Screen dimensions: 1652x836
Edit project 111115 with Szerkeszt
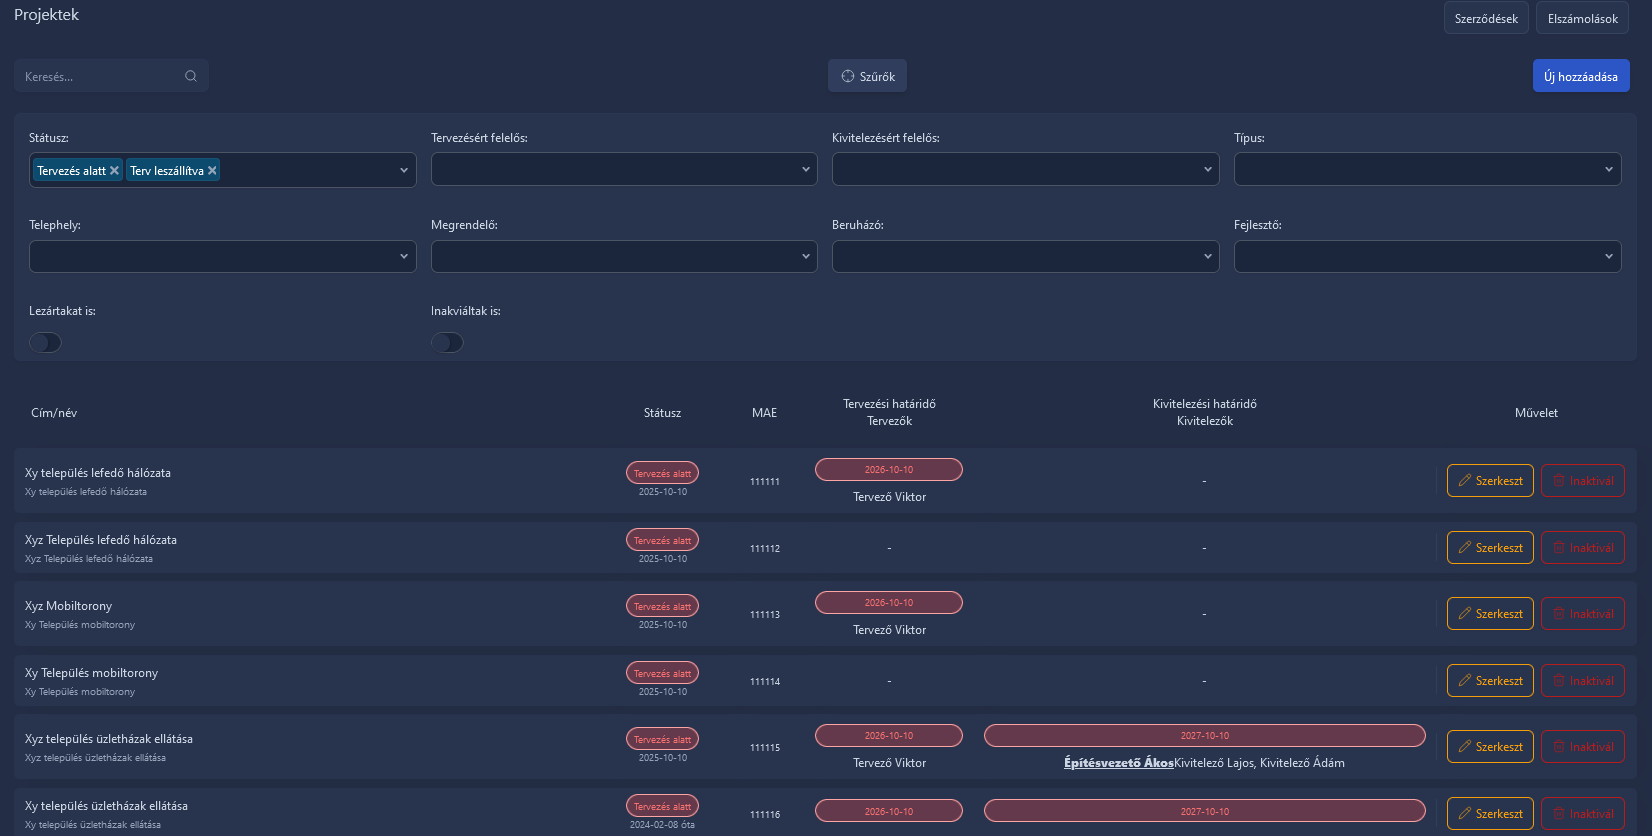[1490, 747]
